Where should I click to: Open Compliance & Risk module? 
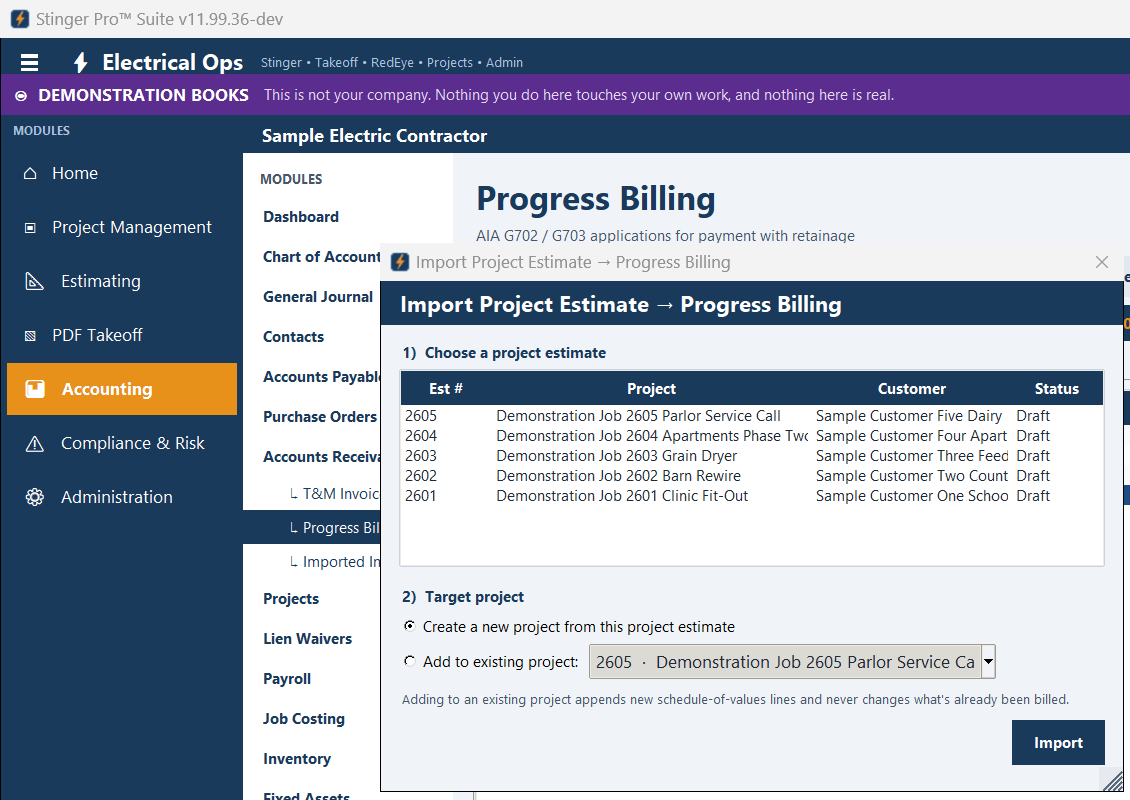122,443
